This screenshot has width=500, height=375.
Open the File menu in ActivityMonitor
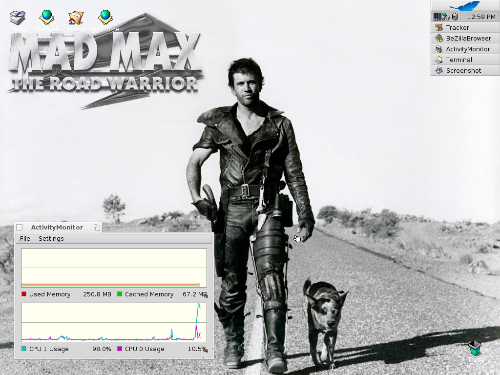coord(25,238)
